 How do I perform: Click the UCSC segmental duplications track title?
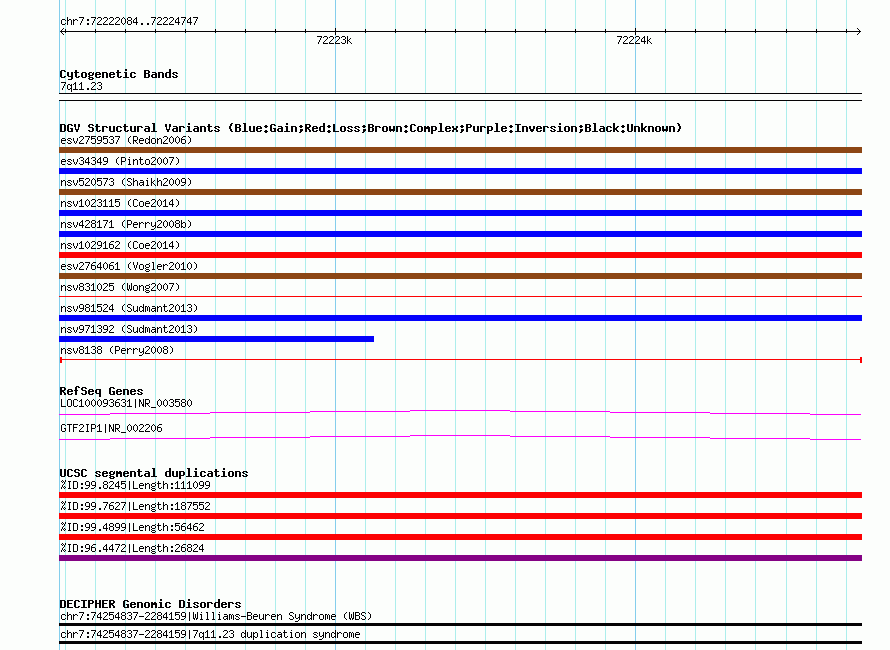click(154, 473)
